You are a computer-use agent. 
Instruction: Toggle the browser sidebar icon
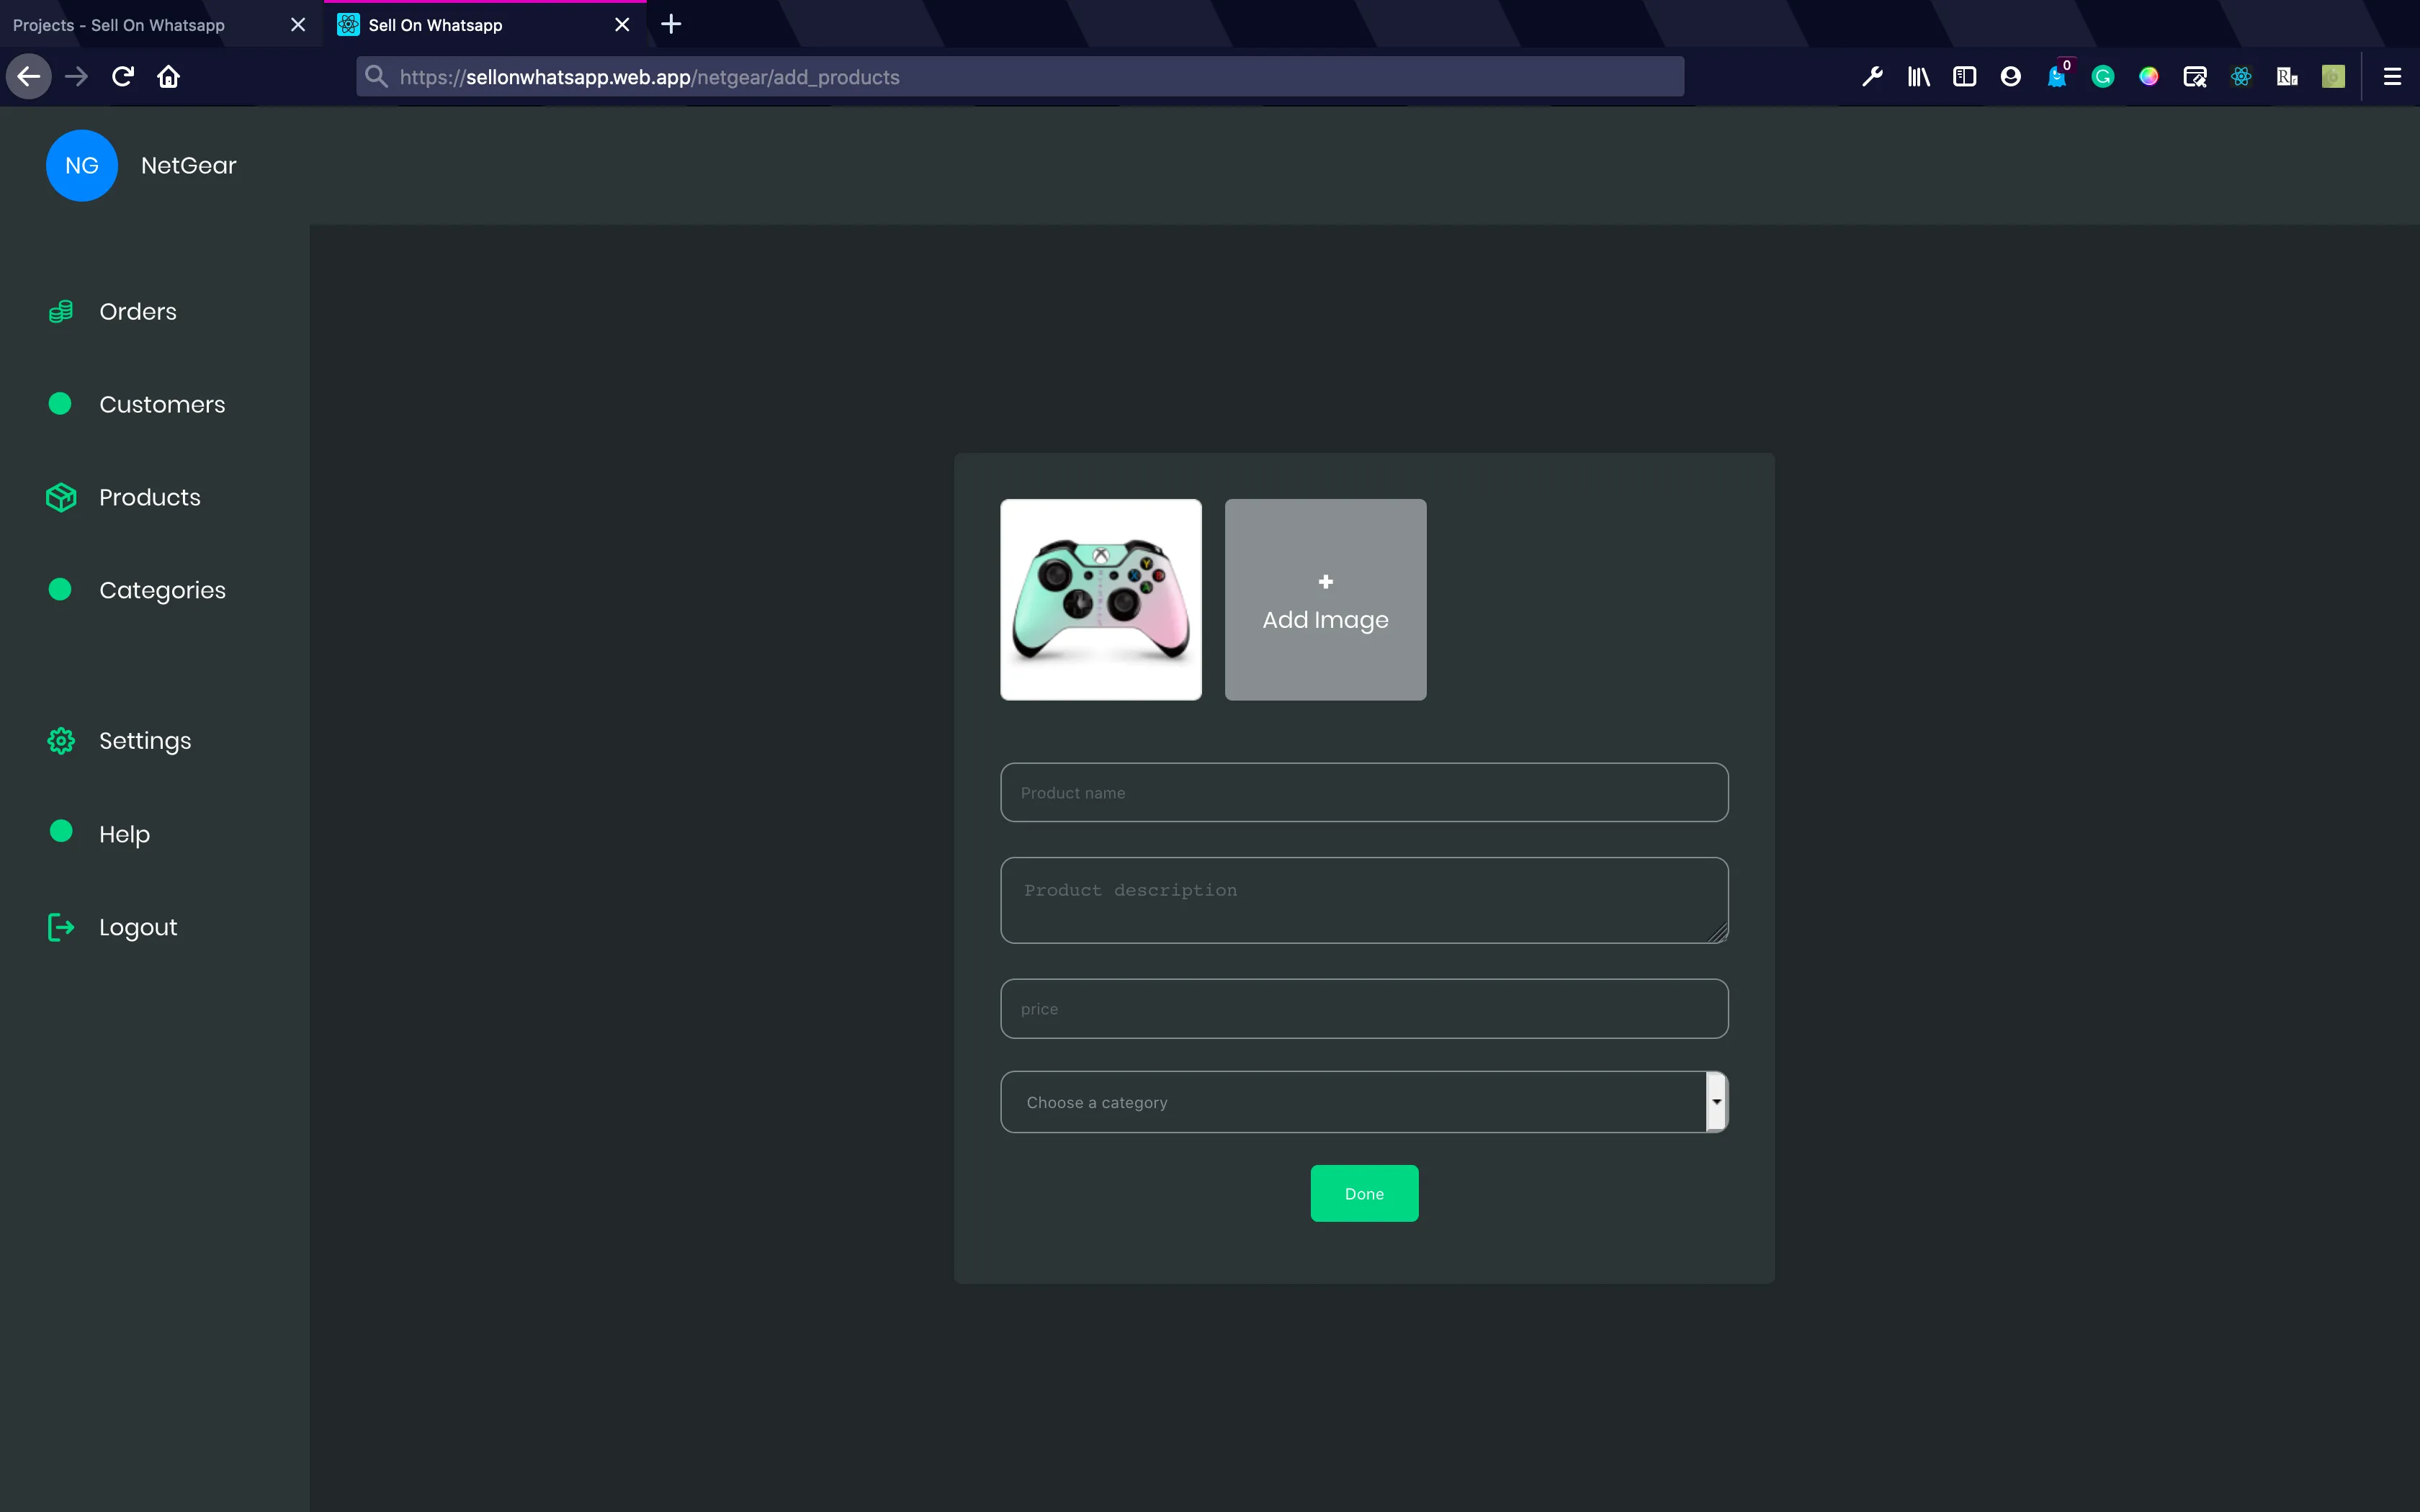coord(1964,77)
